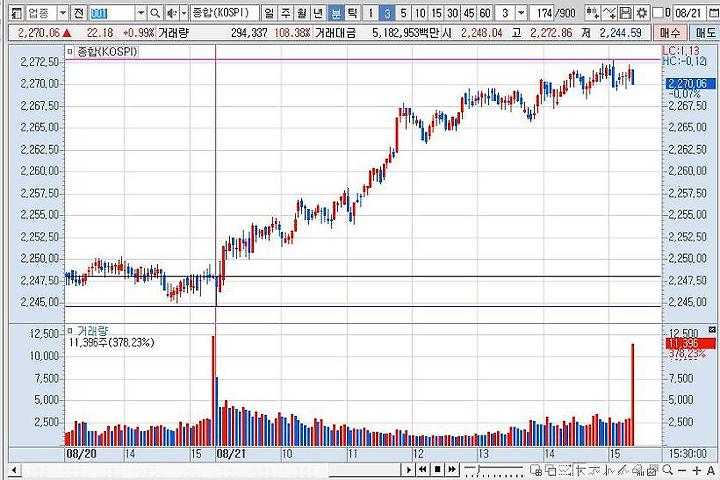This screenshot has width=720, height=480.
Task: Click the 종합(KOSPI) index name field
Action: pyautogui.click(x=225, y=13)
